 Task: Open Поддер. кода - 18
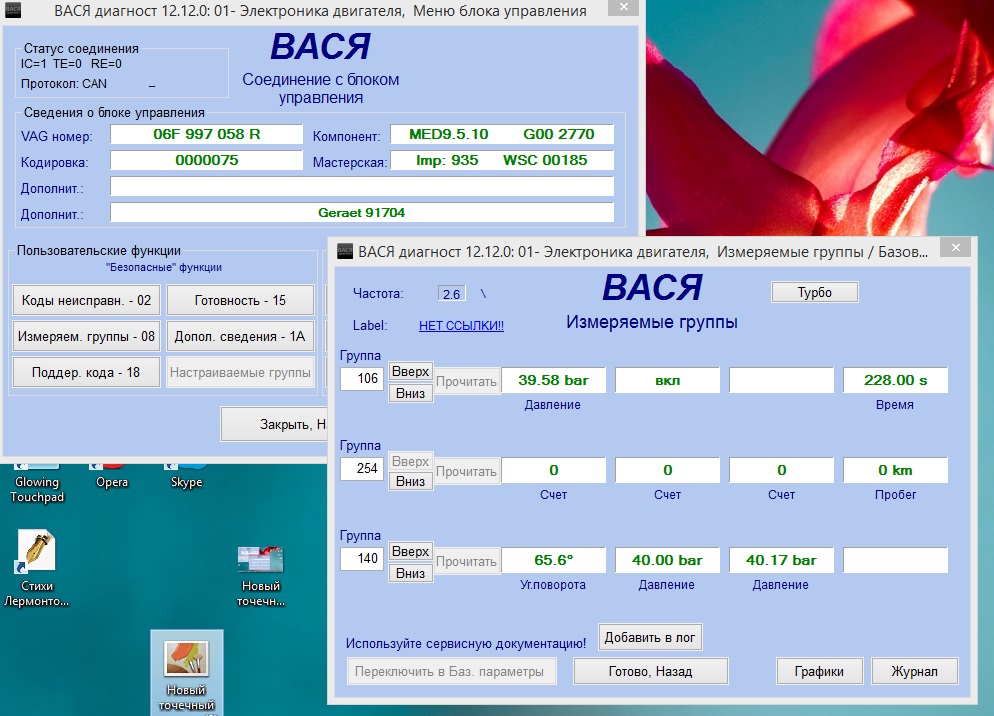(x=86, y=372)
